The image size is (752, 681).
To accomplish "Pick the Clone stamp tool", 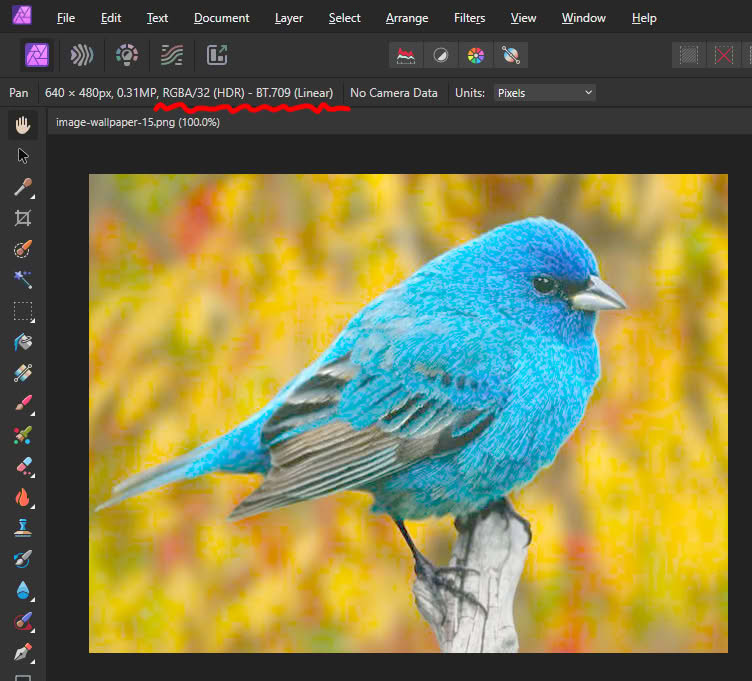I will (23, 528).
